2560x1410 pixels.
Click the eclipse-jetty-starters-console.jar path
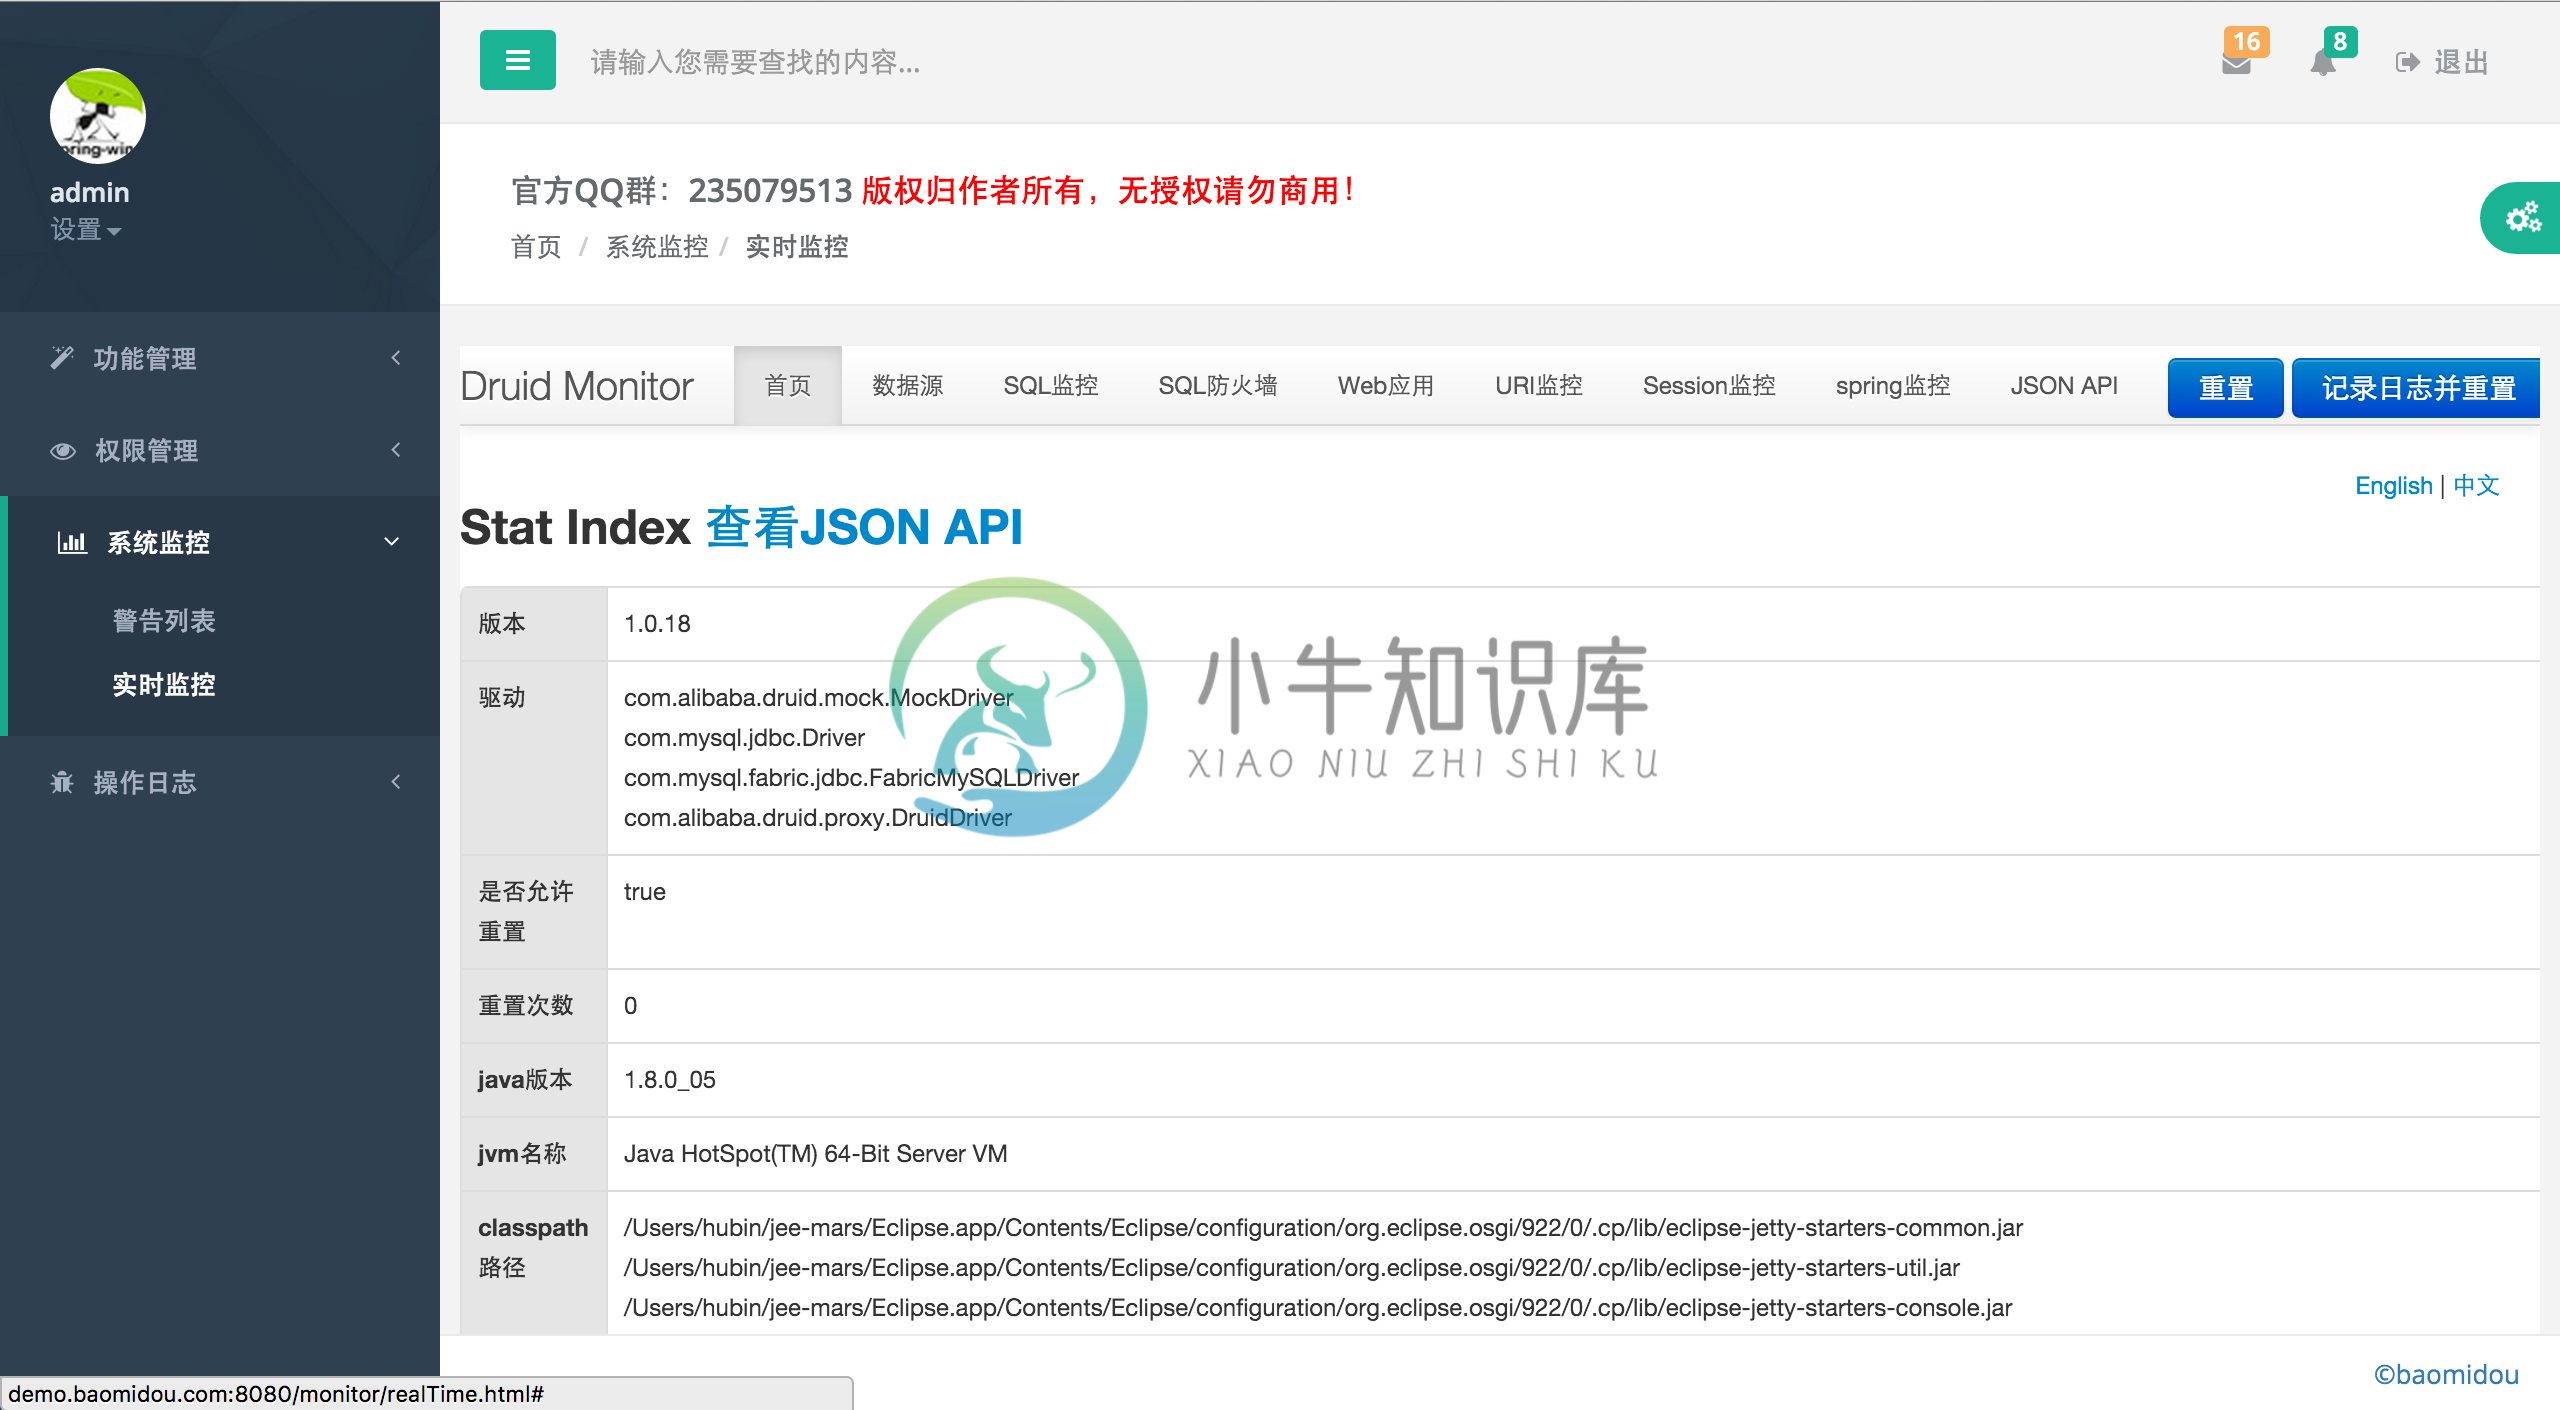1318,1308
